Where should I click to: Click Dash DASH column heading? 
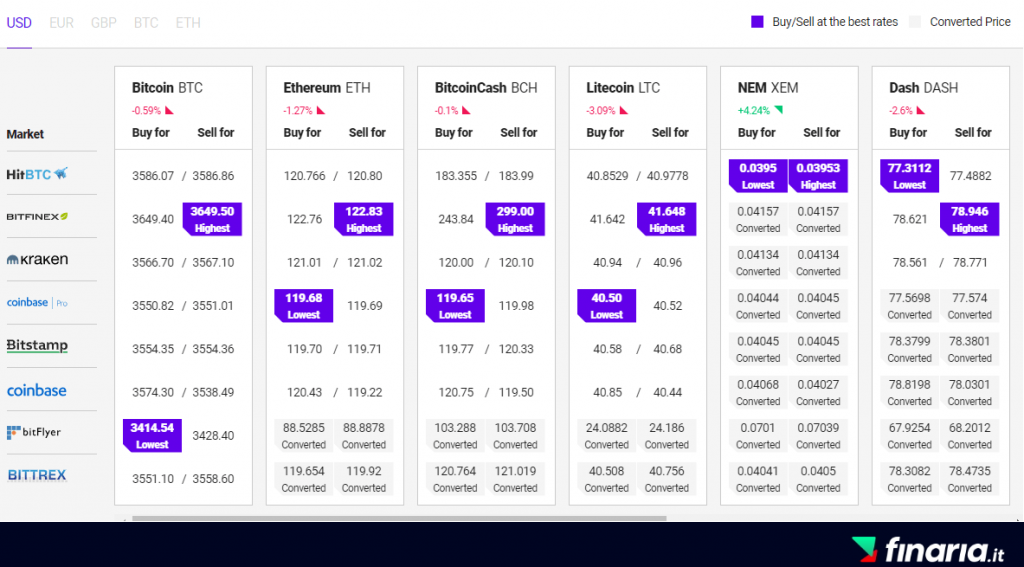coord(923,88)
